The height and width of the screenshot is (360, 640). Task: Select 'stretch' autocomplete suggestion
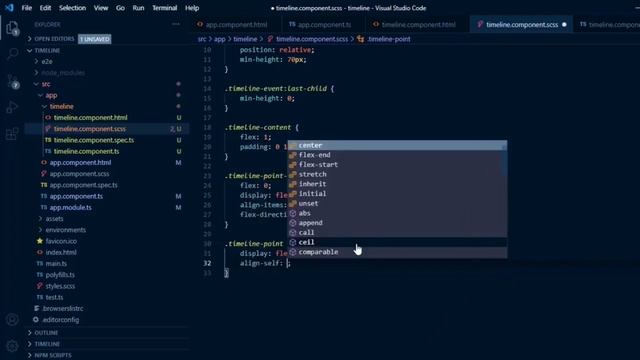[x=397, y=174]
